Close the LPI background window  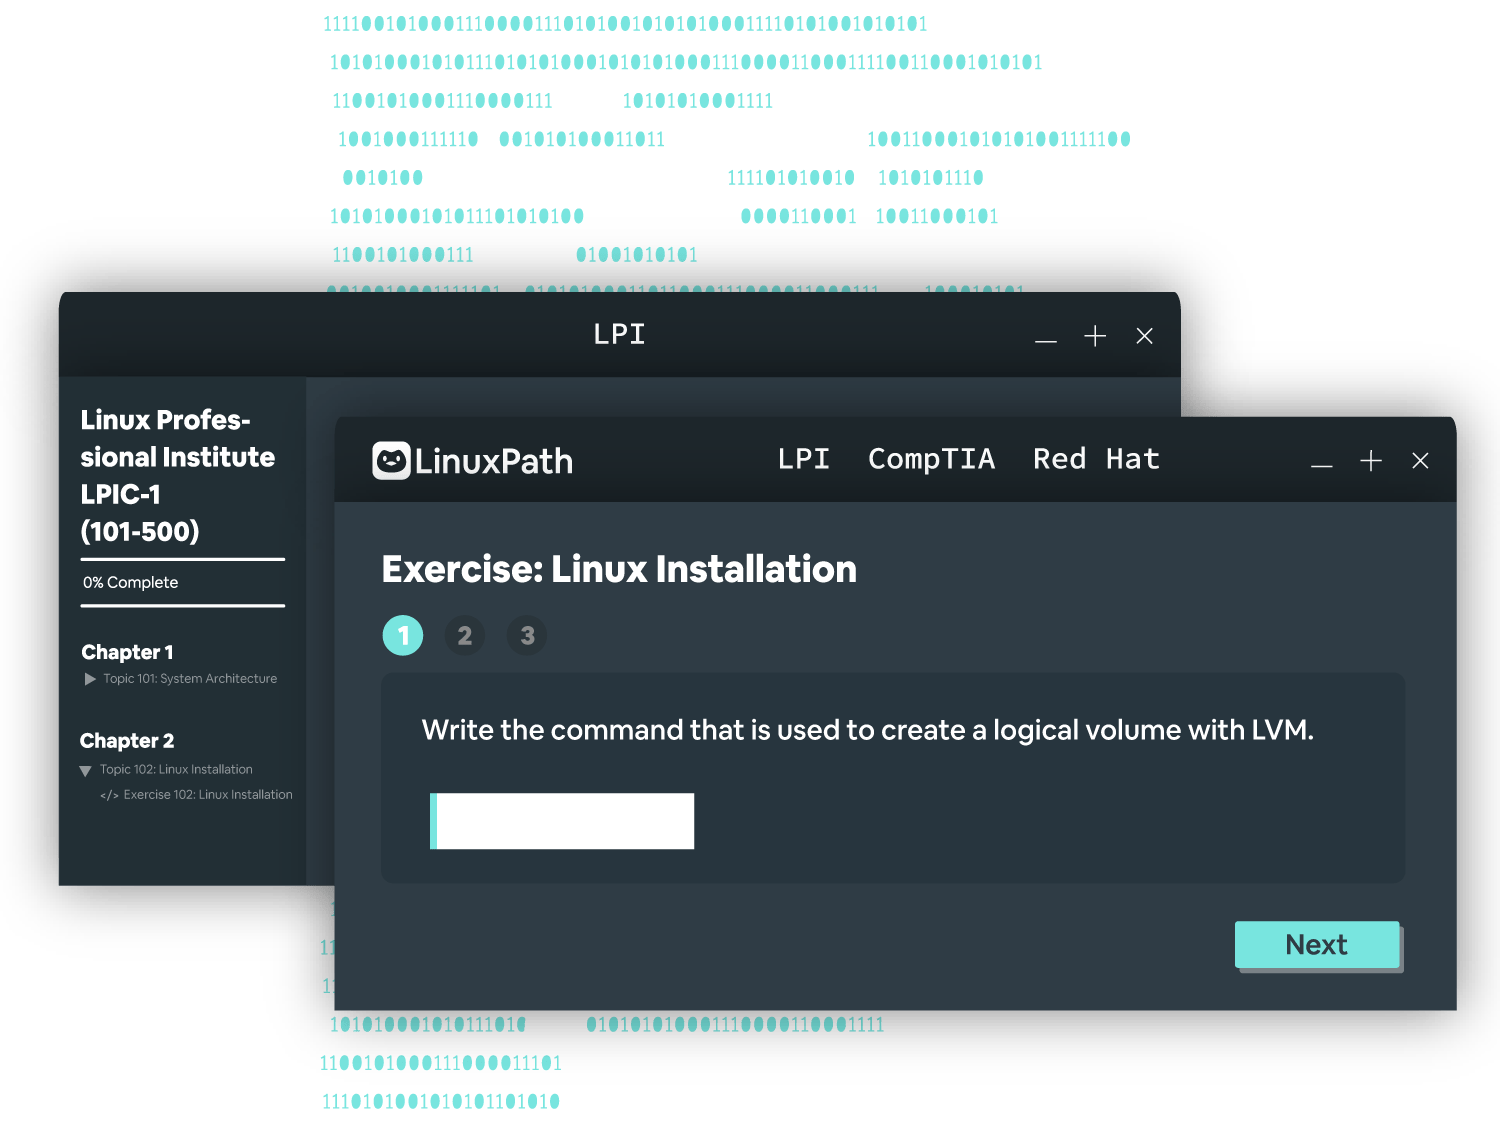[1145, 336]
